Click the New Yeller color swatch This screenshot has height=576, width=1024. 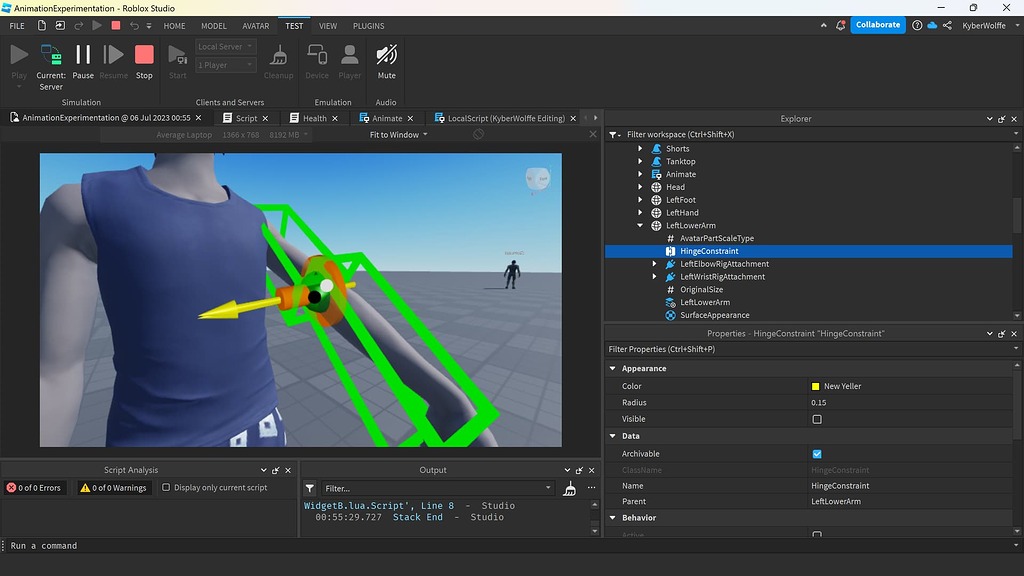(x=818, y=385)
